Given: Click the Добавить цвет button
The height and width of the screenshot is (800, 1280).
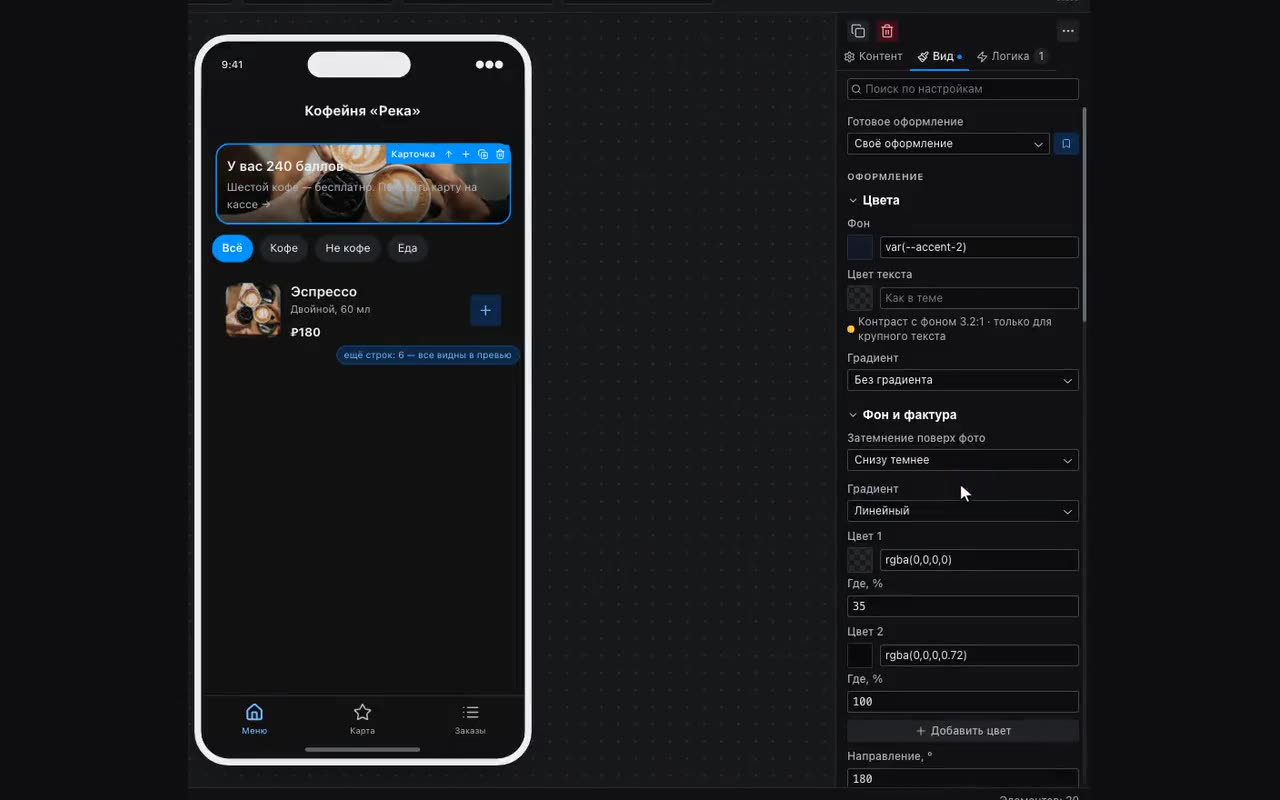Looking at the screenshot, I should (x=963, y=731).
